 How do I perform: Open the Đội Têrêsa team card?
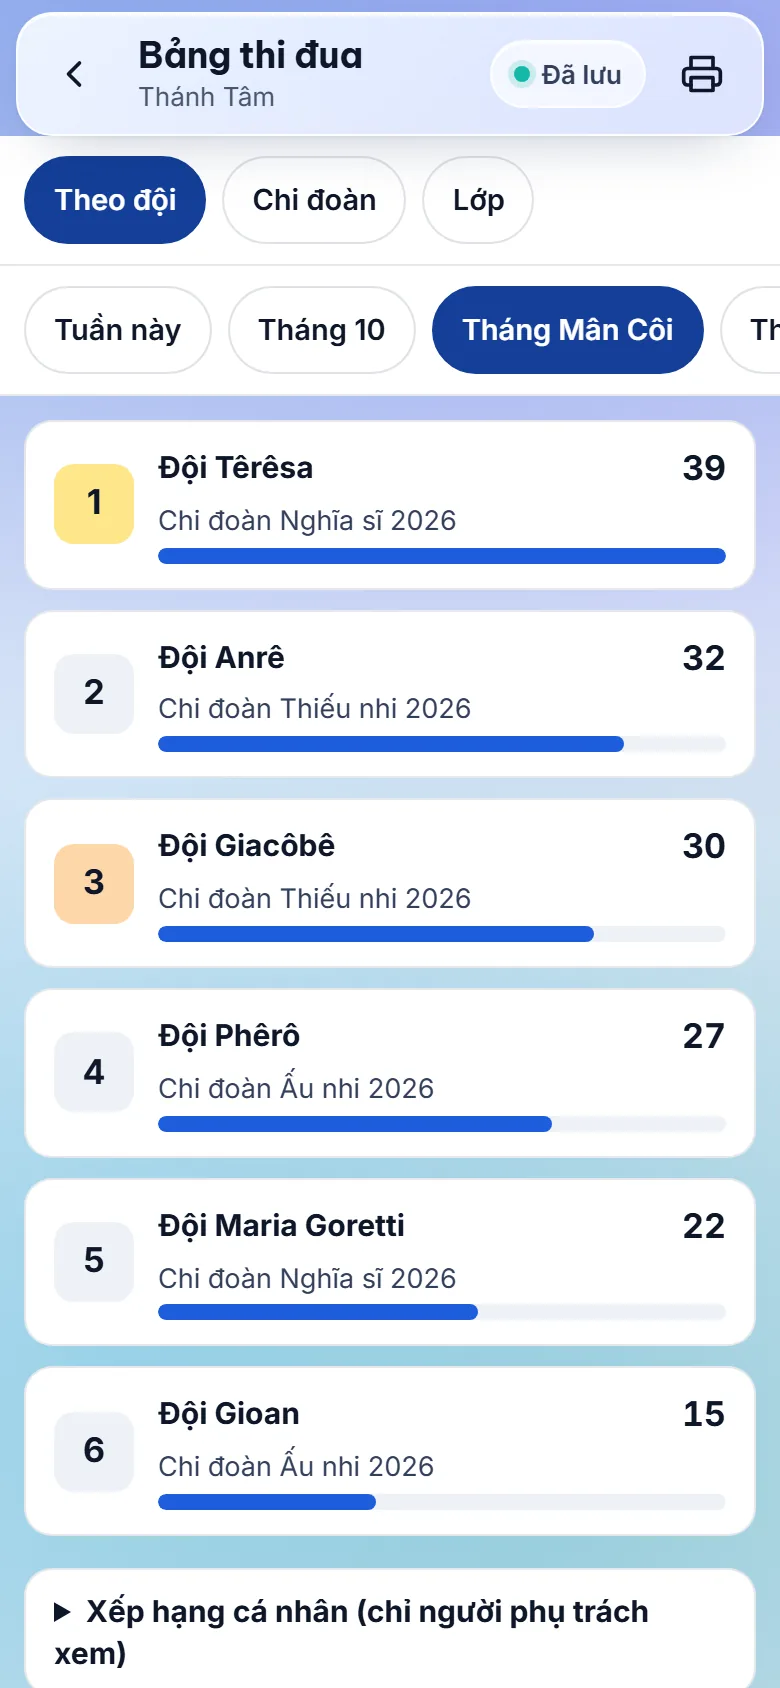[390, 505]
